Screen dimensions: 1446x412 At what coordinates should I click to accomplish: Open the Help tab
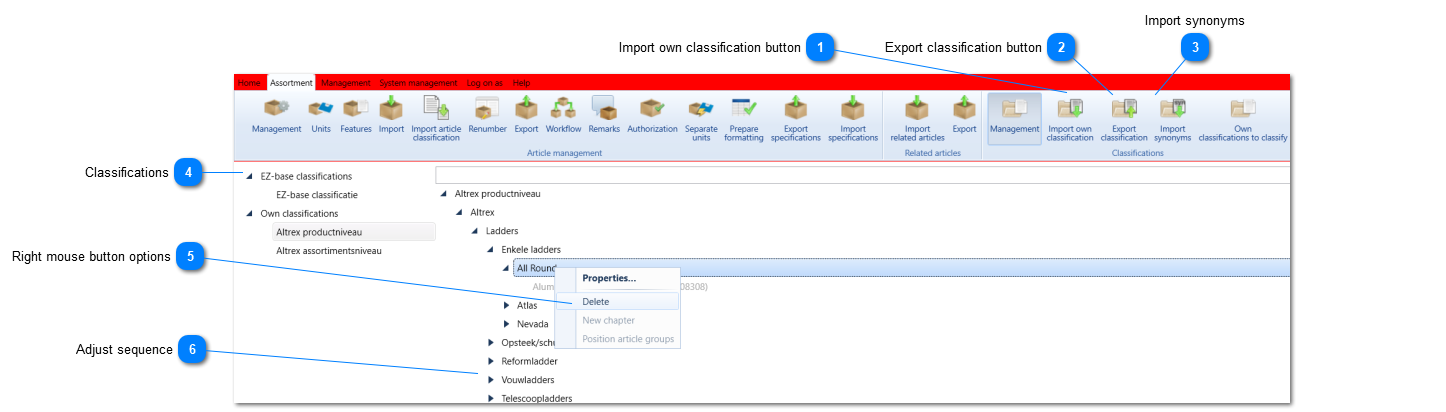521,83
